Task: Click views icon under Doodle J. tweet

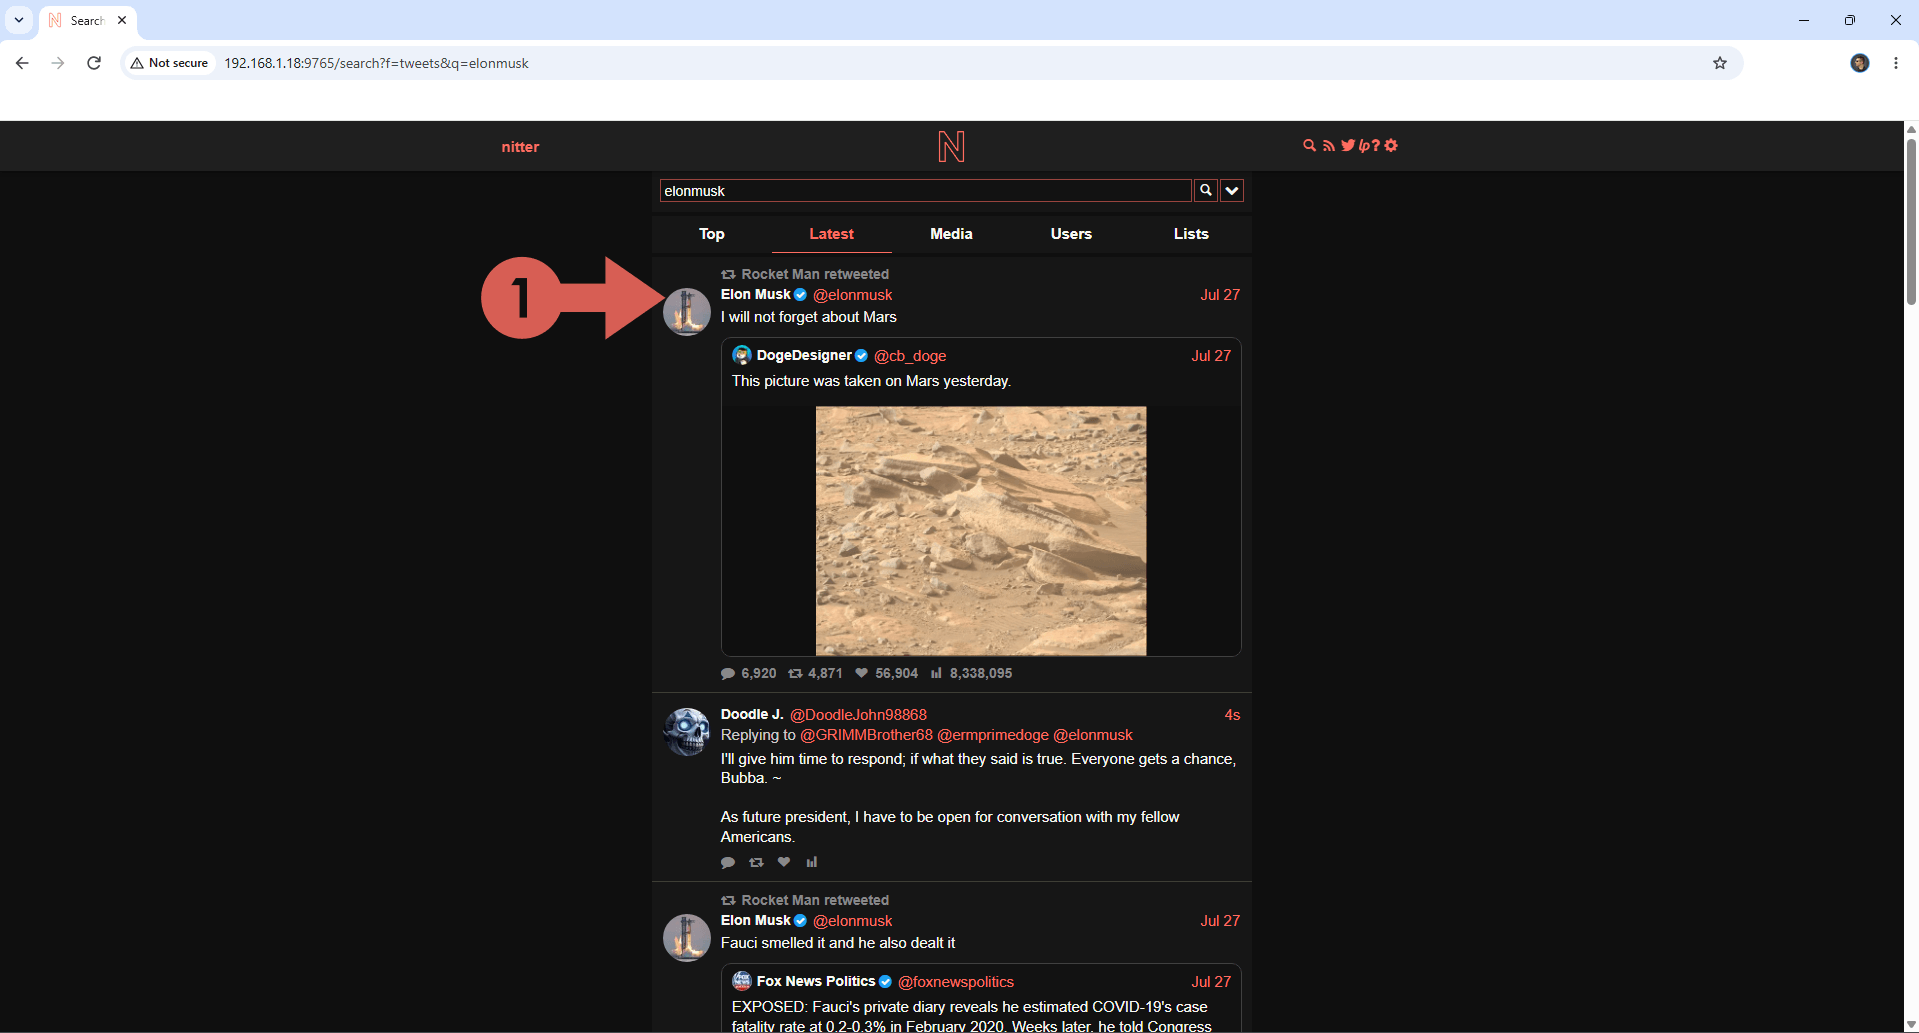Action: pyautogui.click(x=812, y=862)
